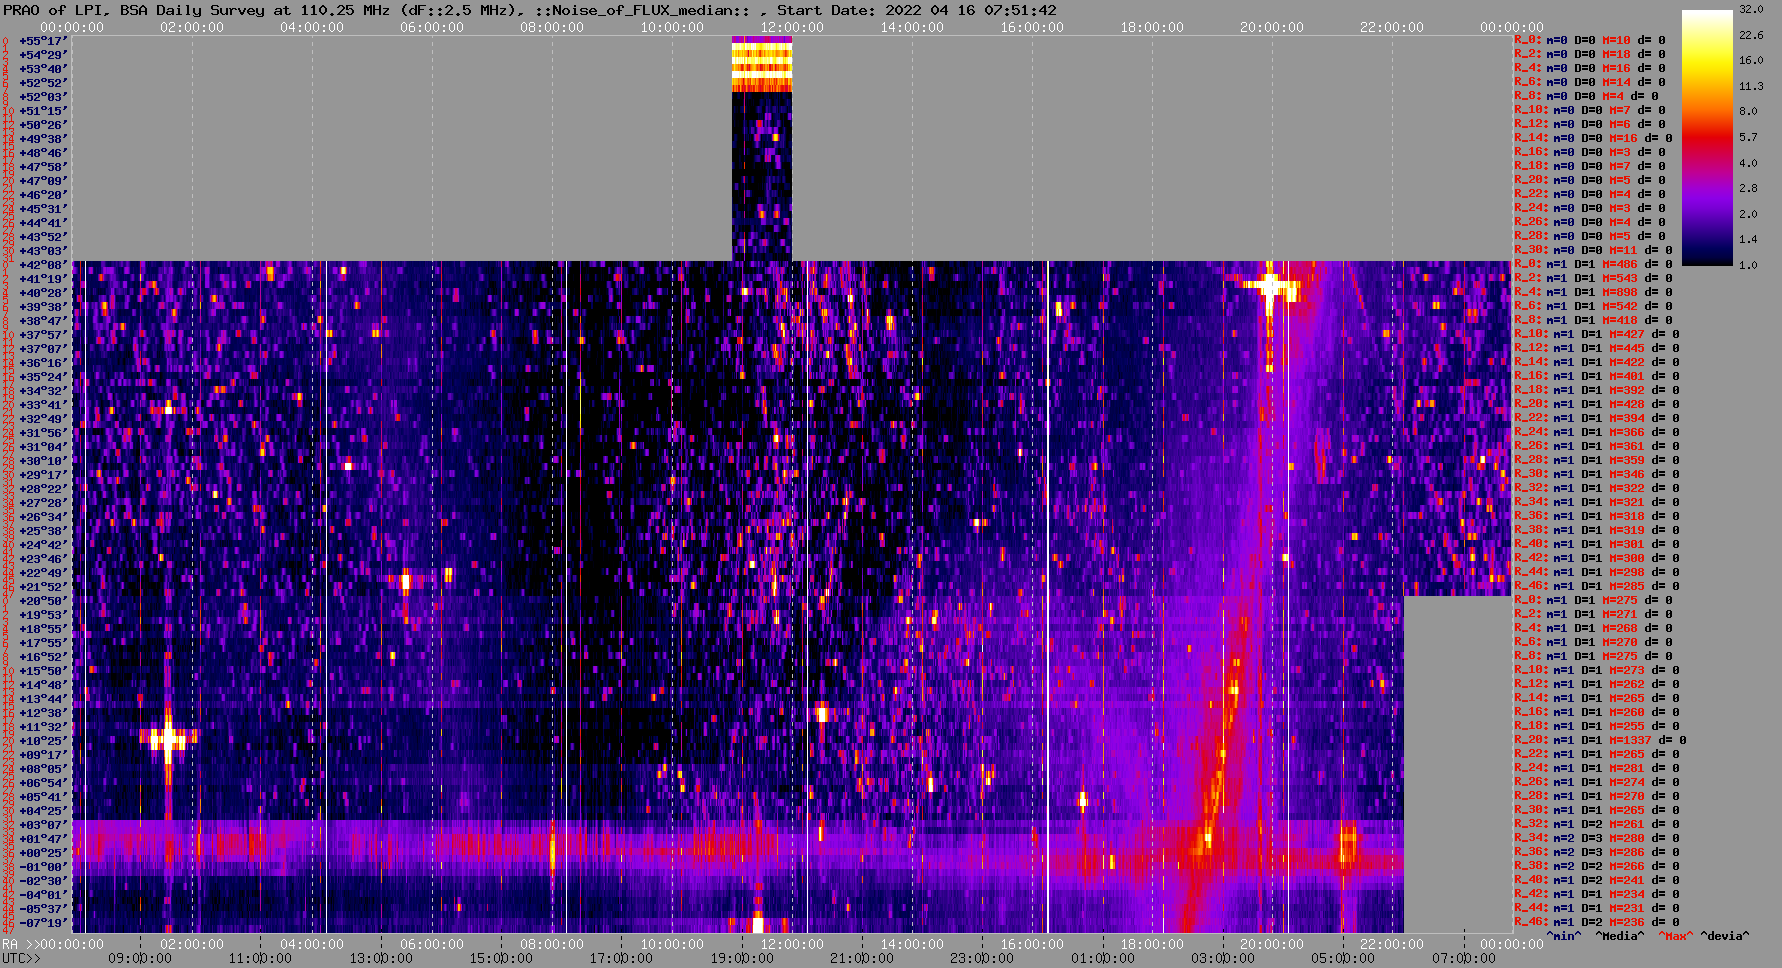1782x968 pixels.
Task: Click the +55°17' declination label
Action: 43,41
